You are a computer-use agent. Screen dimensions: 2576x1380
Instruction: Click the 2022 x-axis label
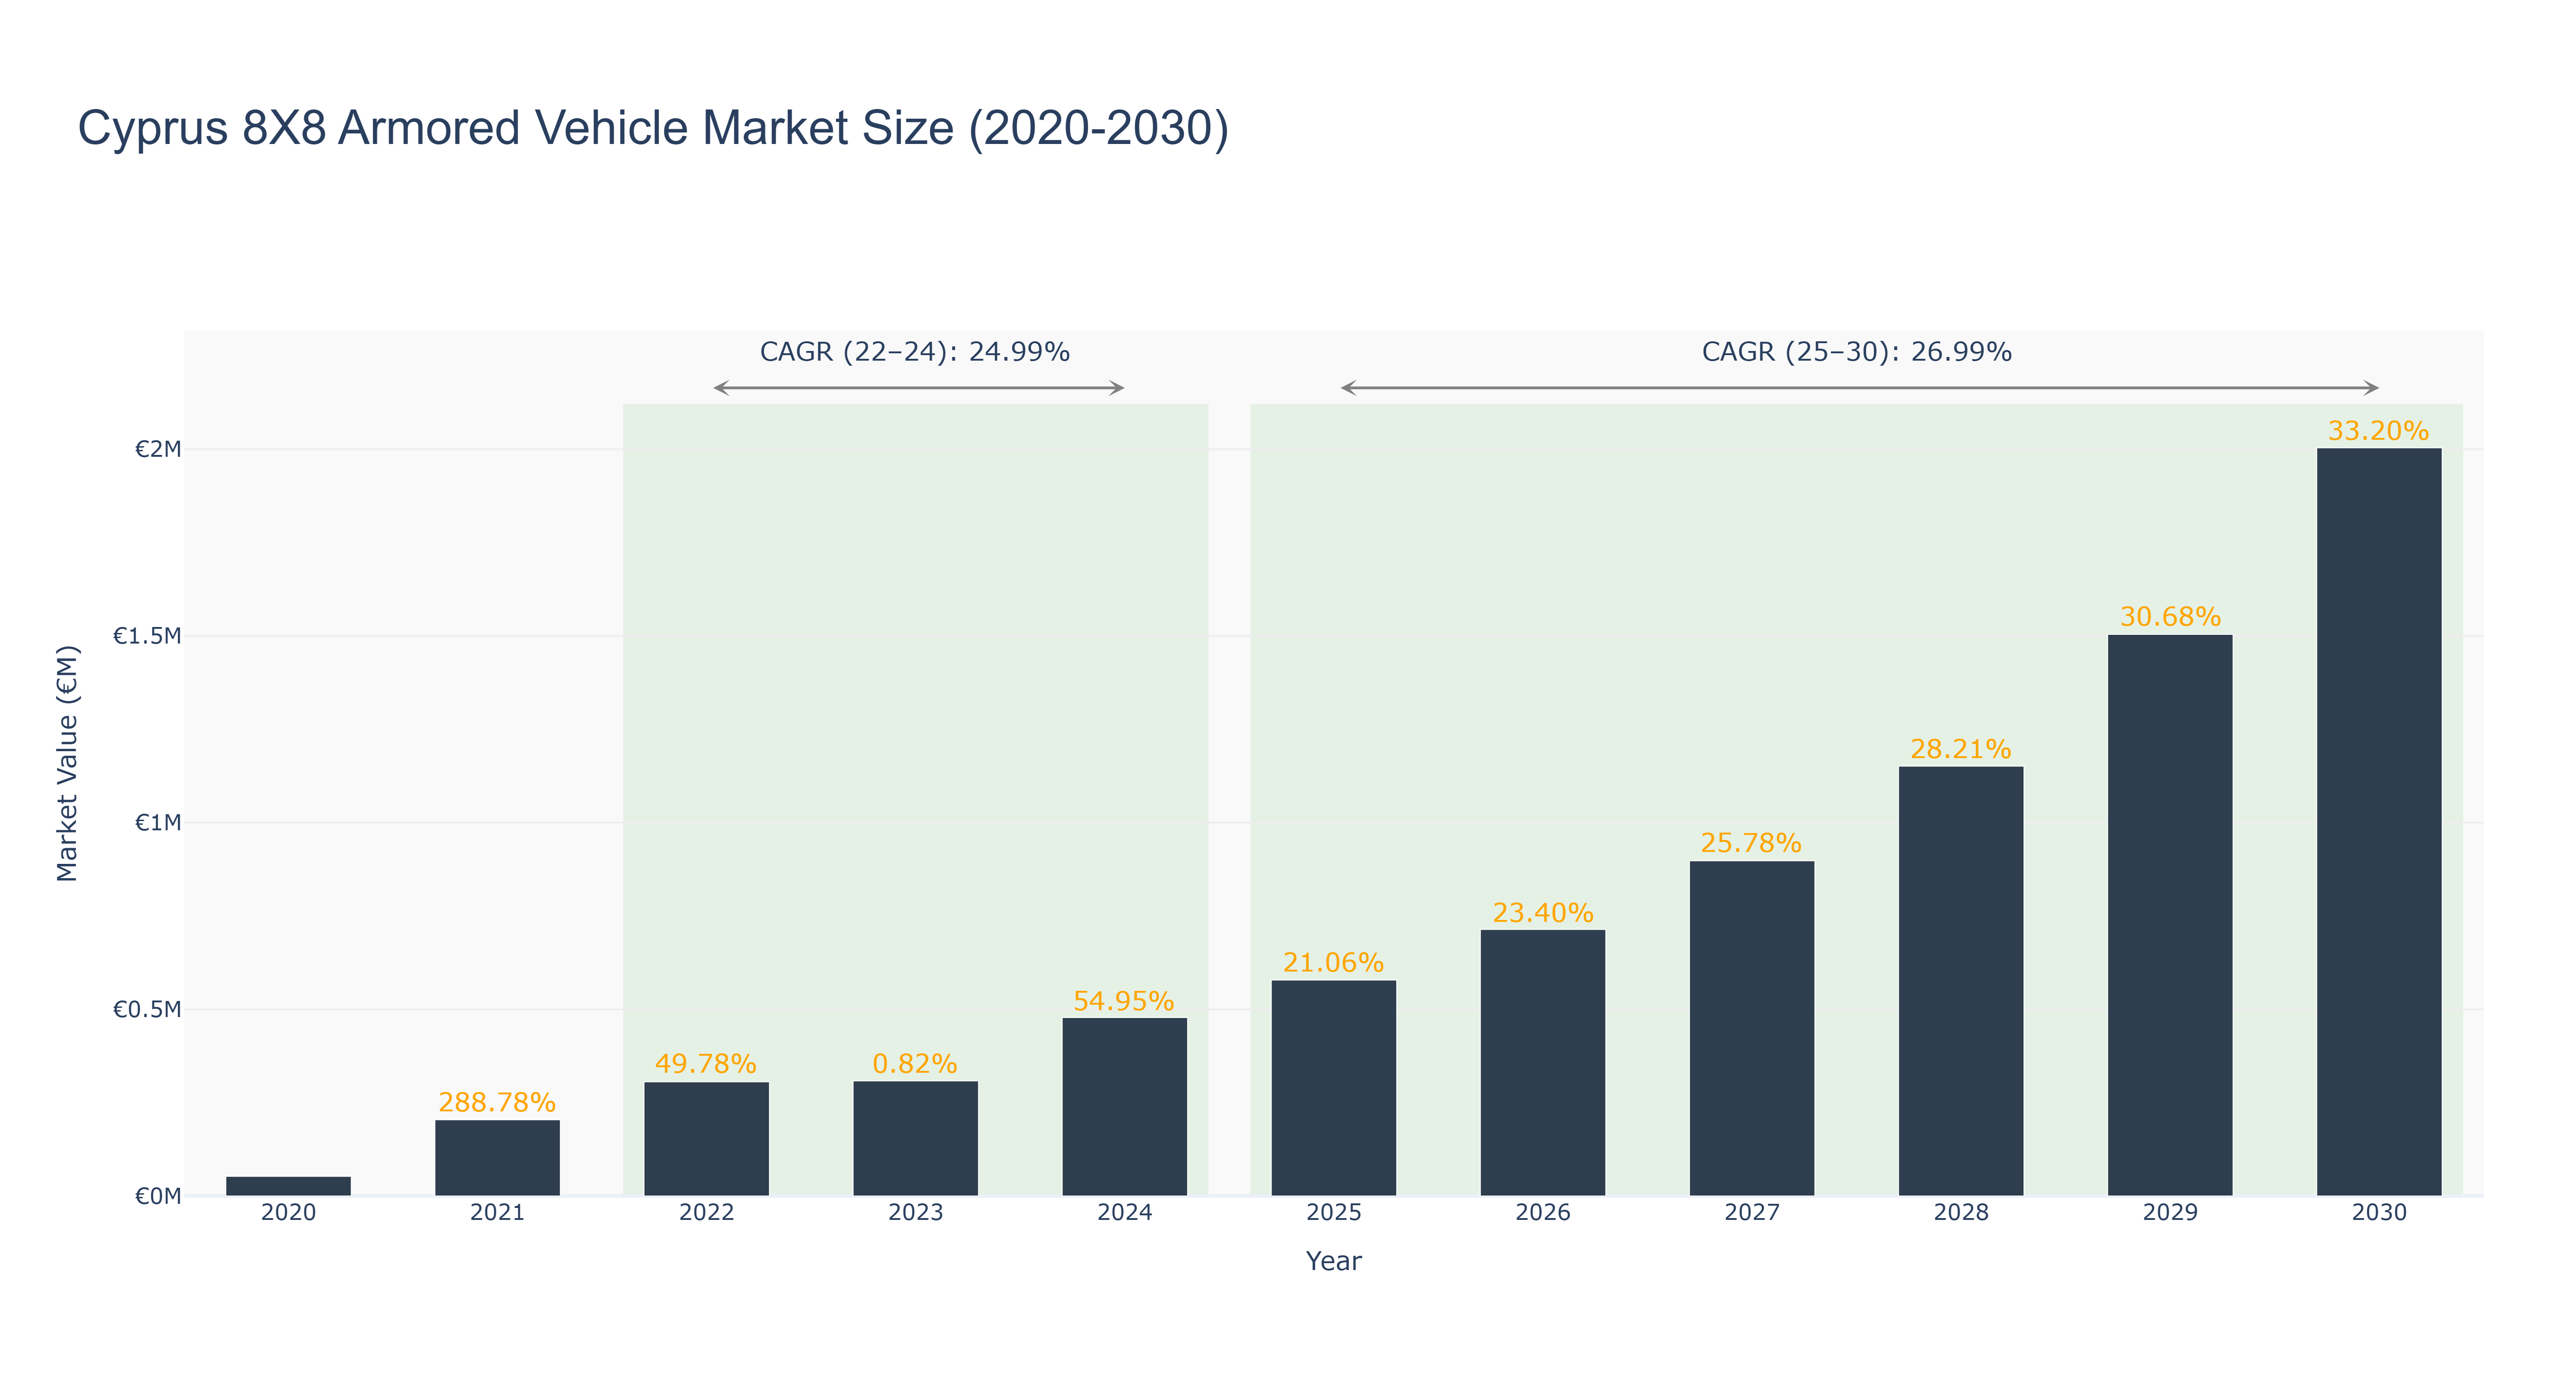click(x=706, y=1212)
